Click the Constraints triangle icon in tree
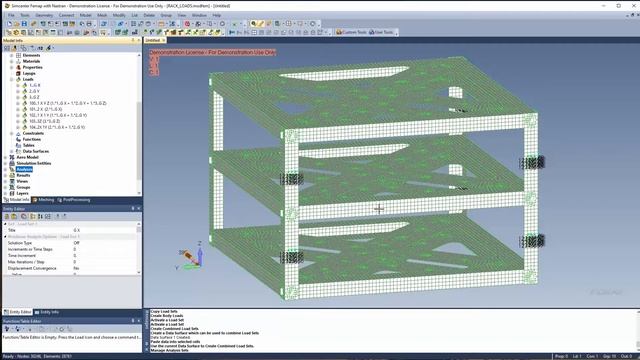640x360 pixels. point(18,133)
